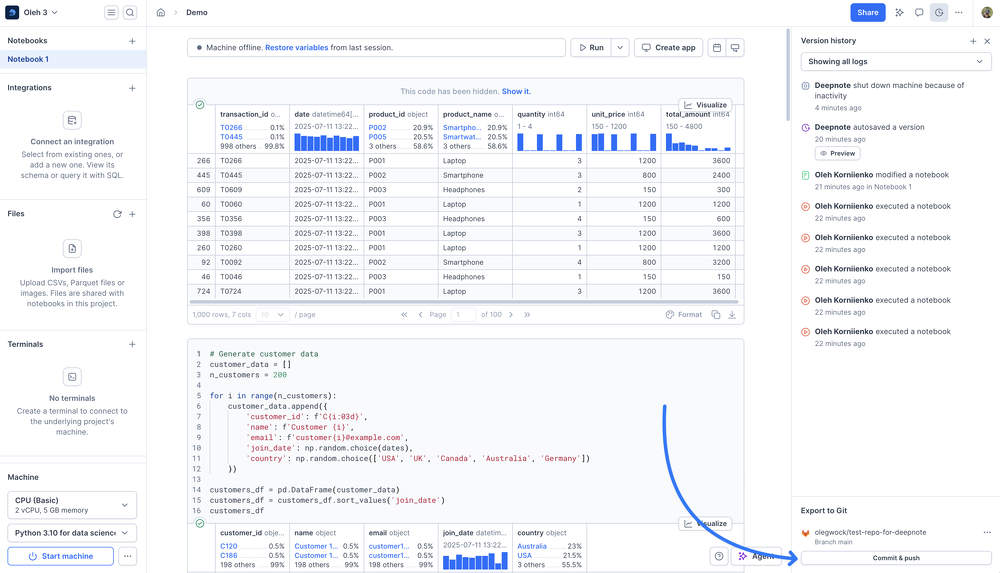Open the search icon in the sidebar header
The width and height of the screenshot is (1000, 573).
(130, 13)
